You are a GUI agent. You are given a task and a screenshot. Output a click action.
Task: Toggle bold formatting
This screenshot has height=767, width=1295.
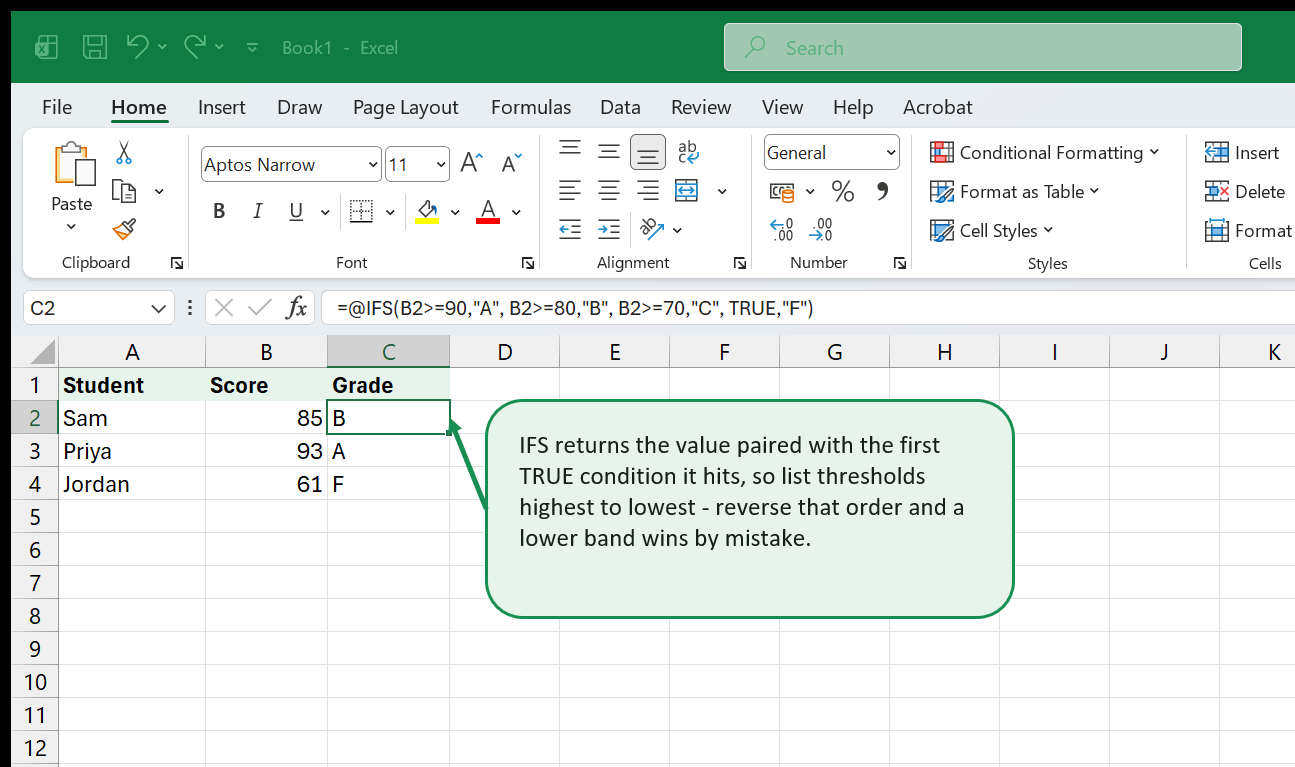(219, 211)
